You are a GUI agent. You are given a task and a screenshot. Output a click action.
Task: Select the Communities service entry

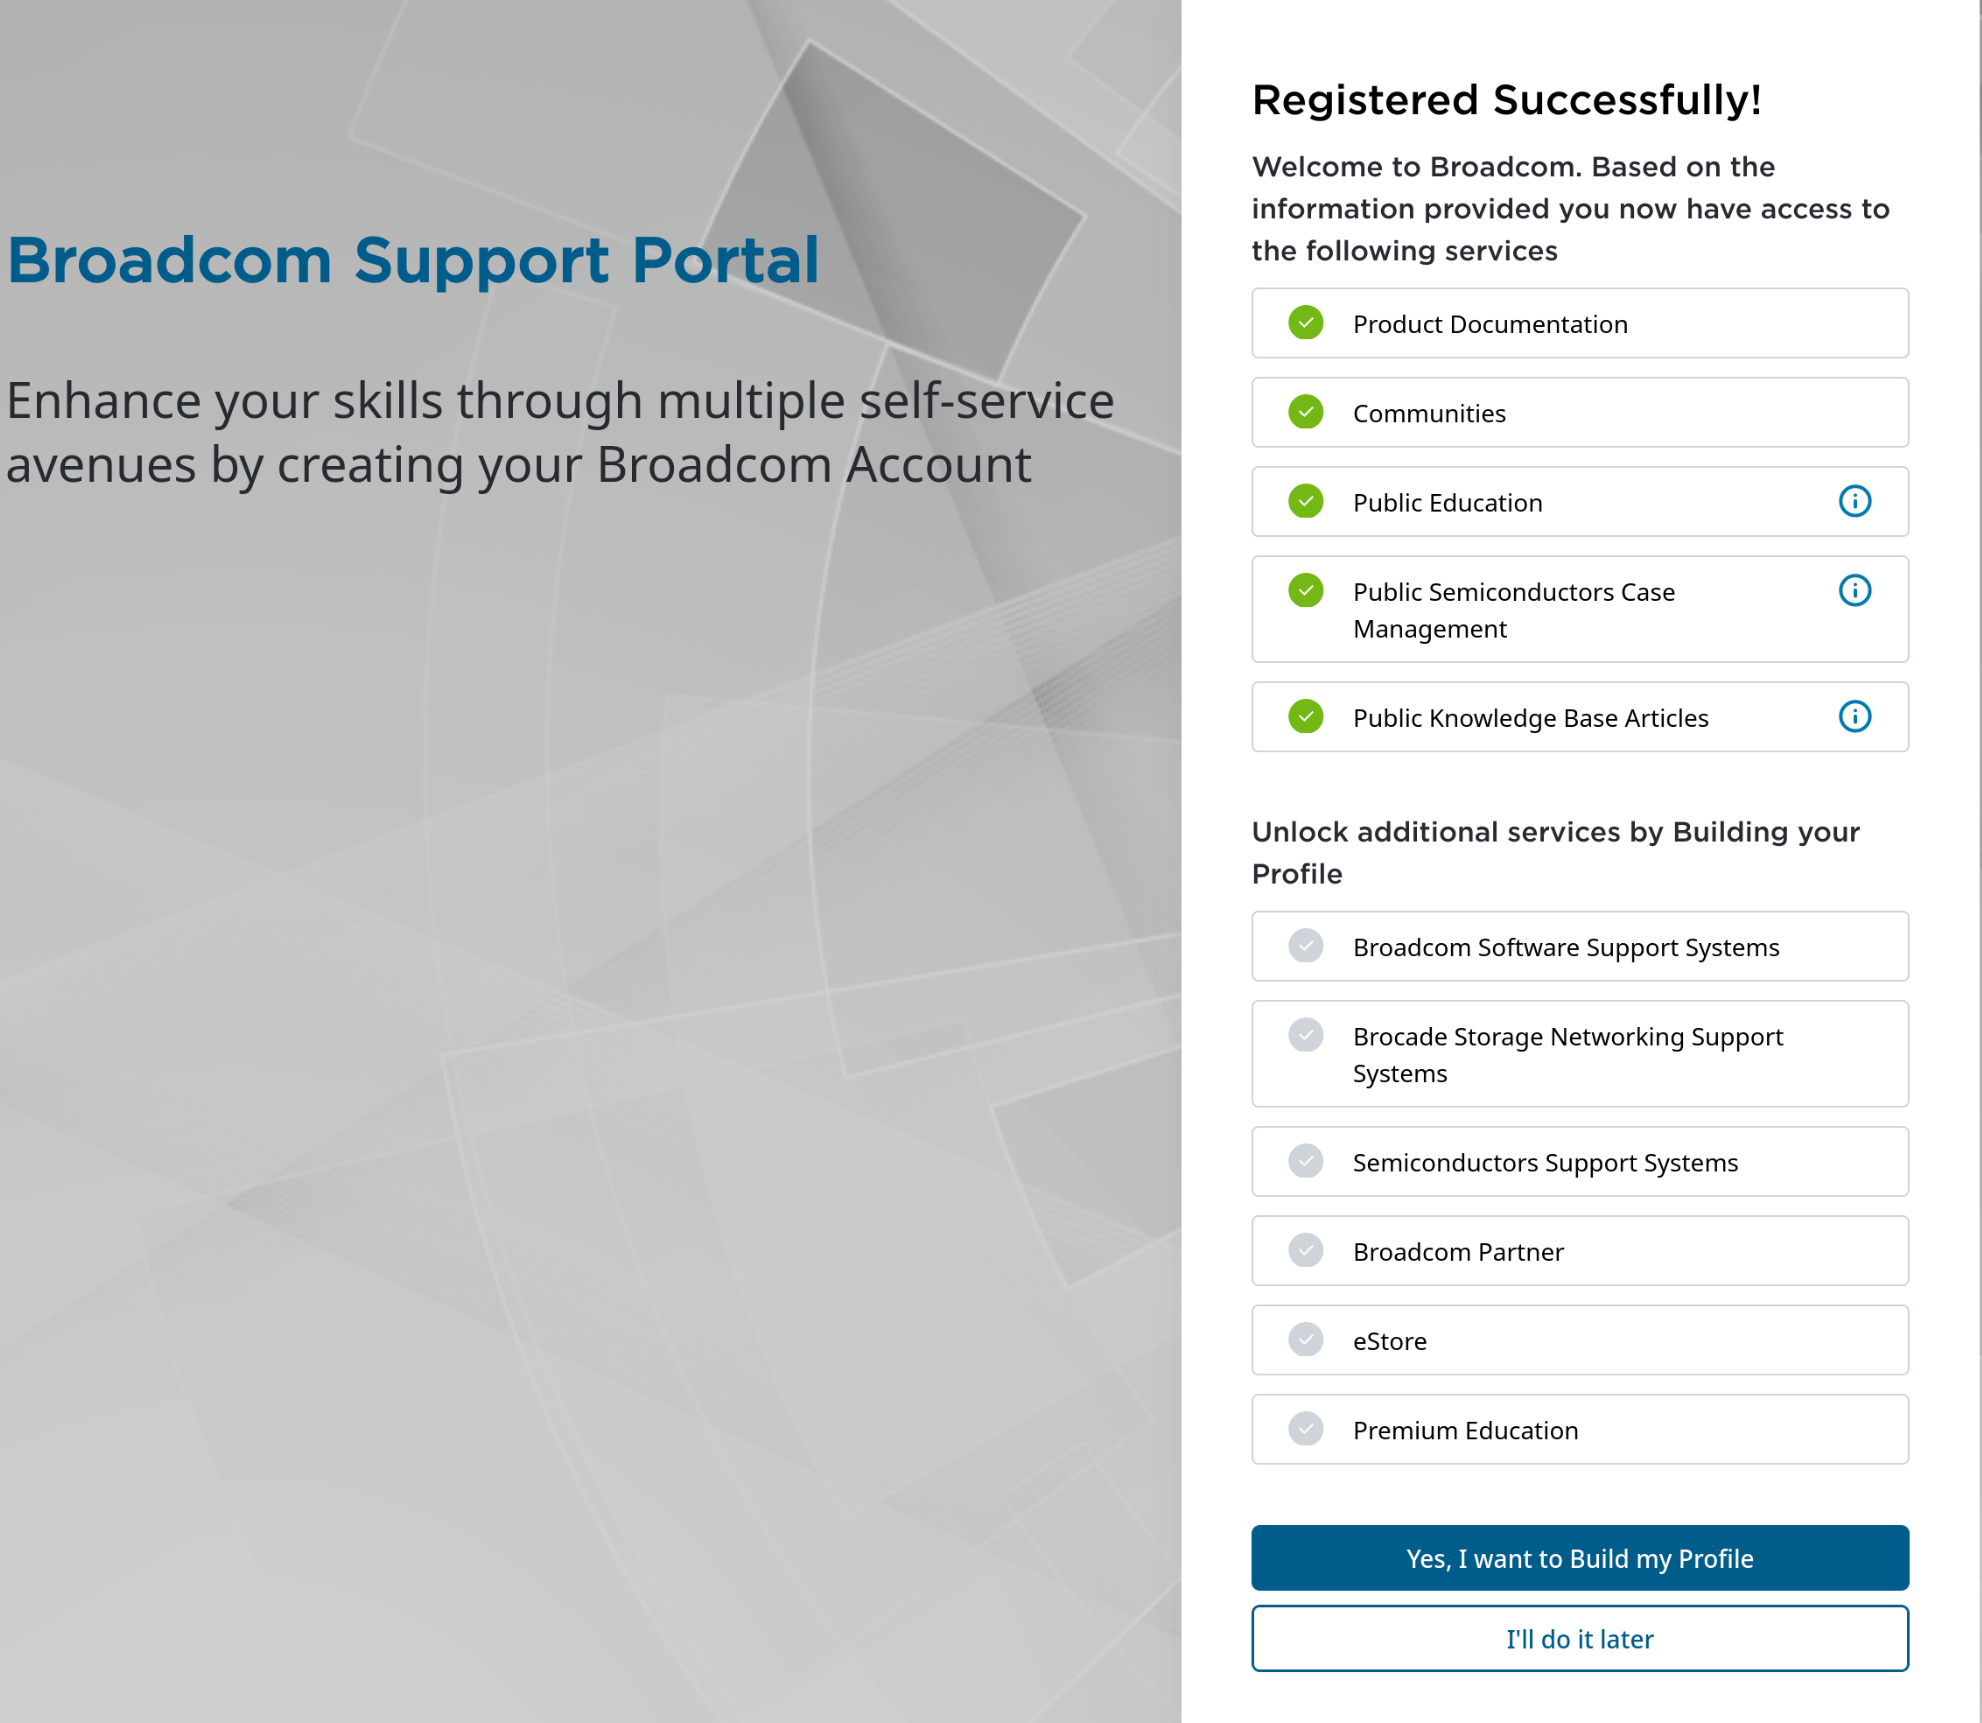pyautogui.click(x=1579, y=412)
